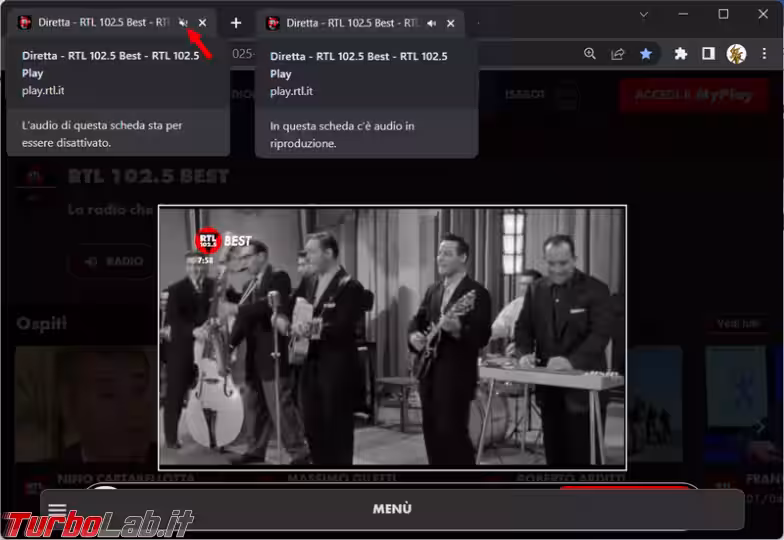Viewport: 784px width, 540px height.
Task: Open the hamburger icon in the MENÙ bar
Action: (57, 509)
